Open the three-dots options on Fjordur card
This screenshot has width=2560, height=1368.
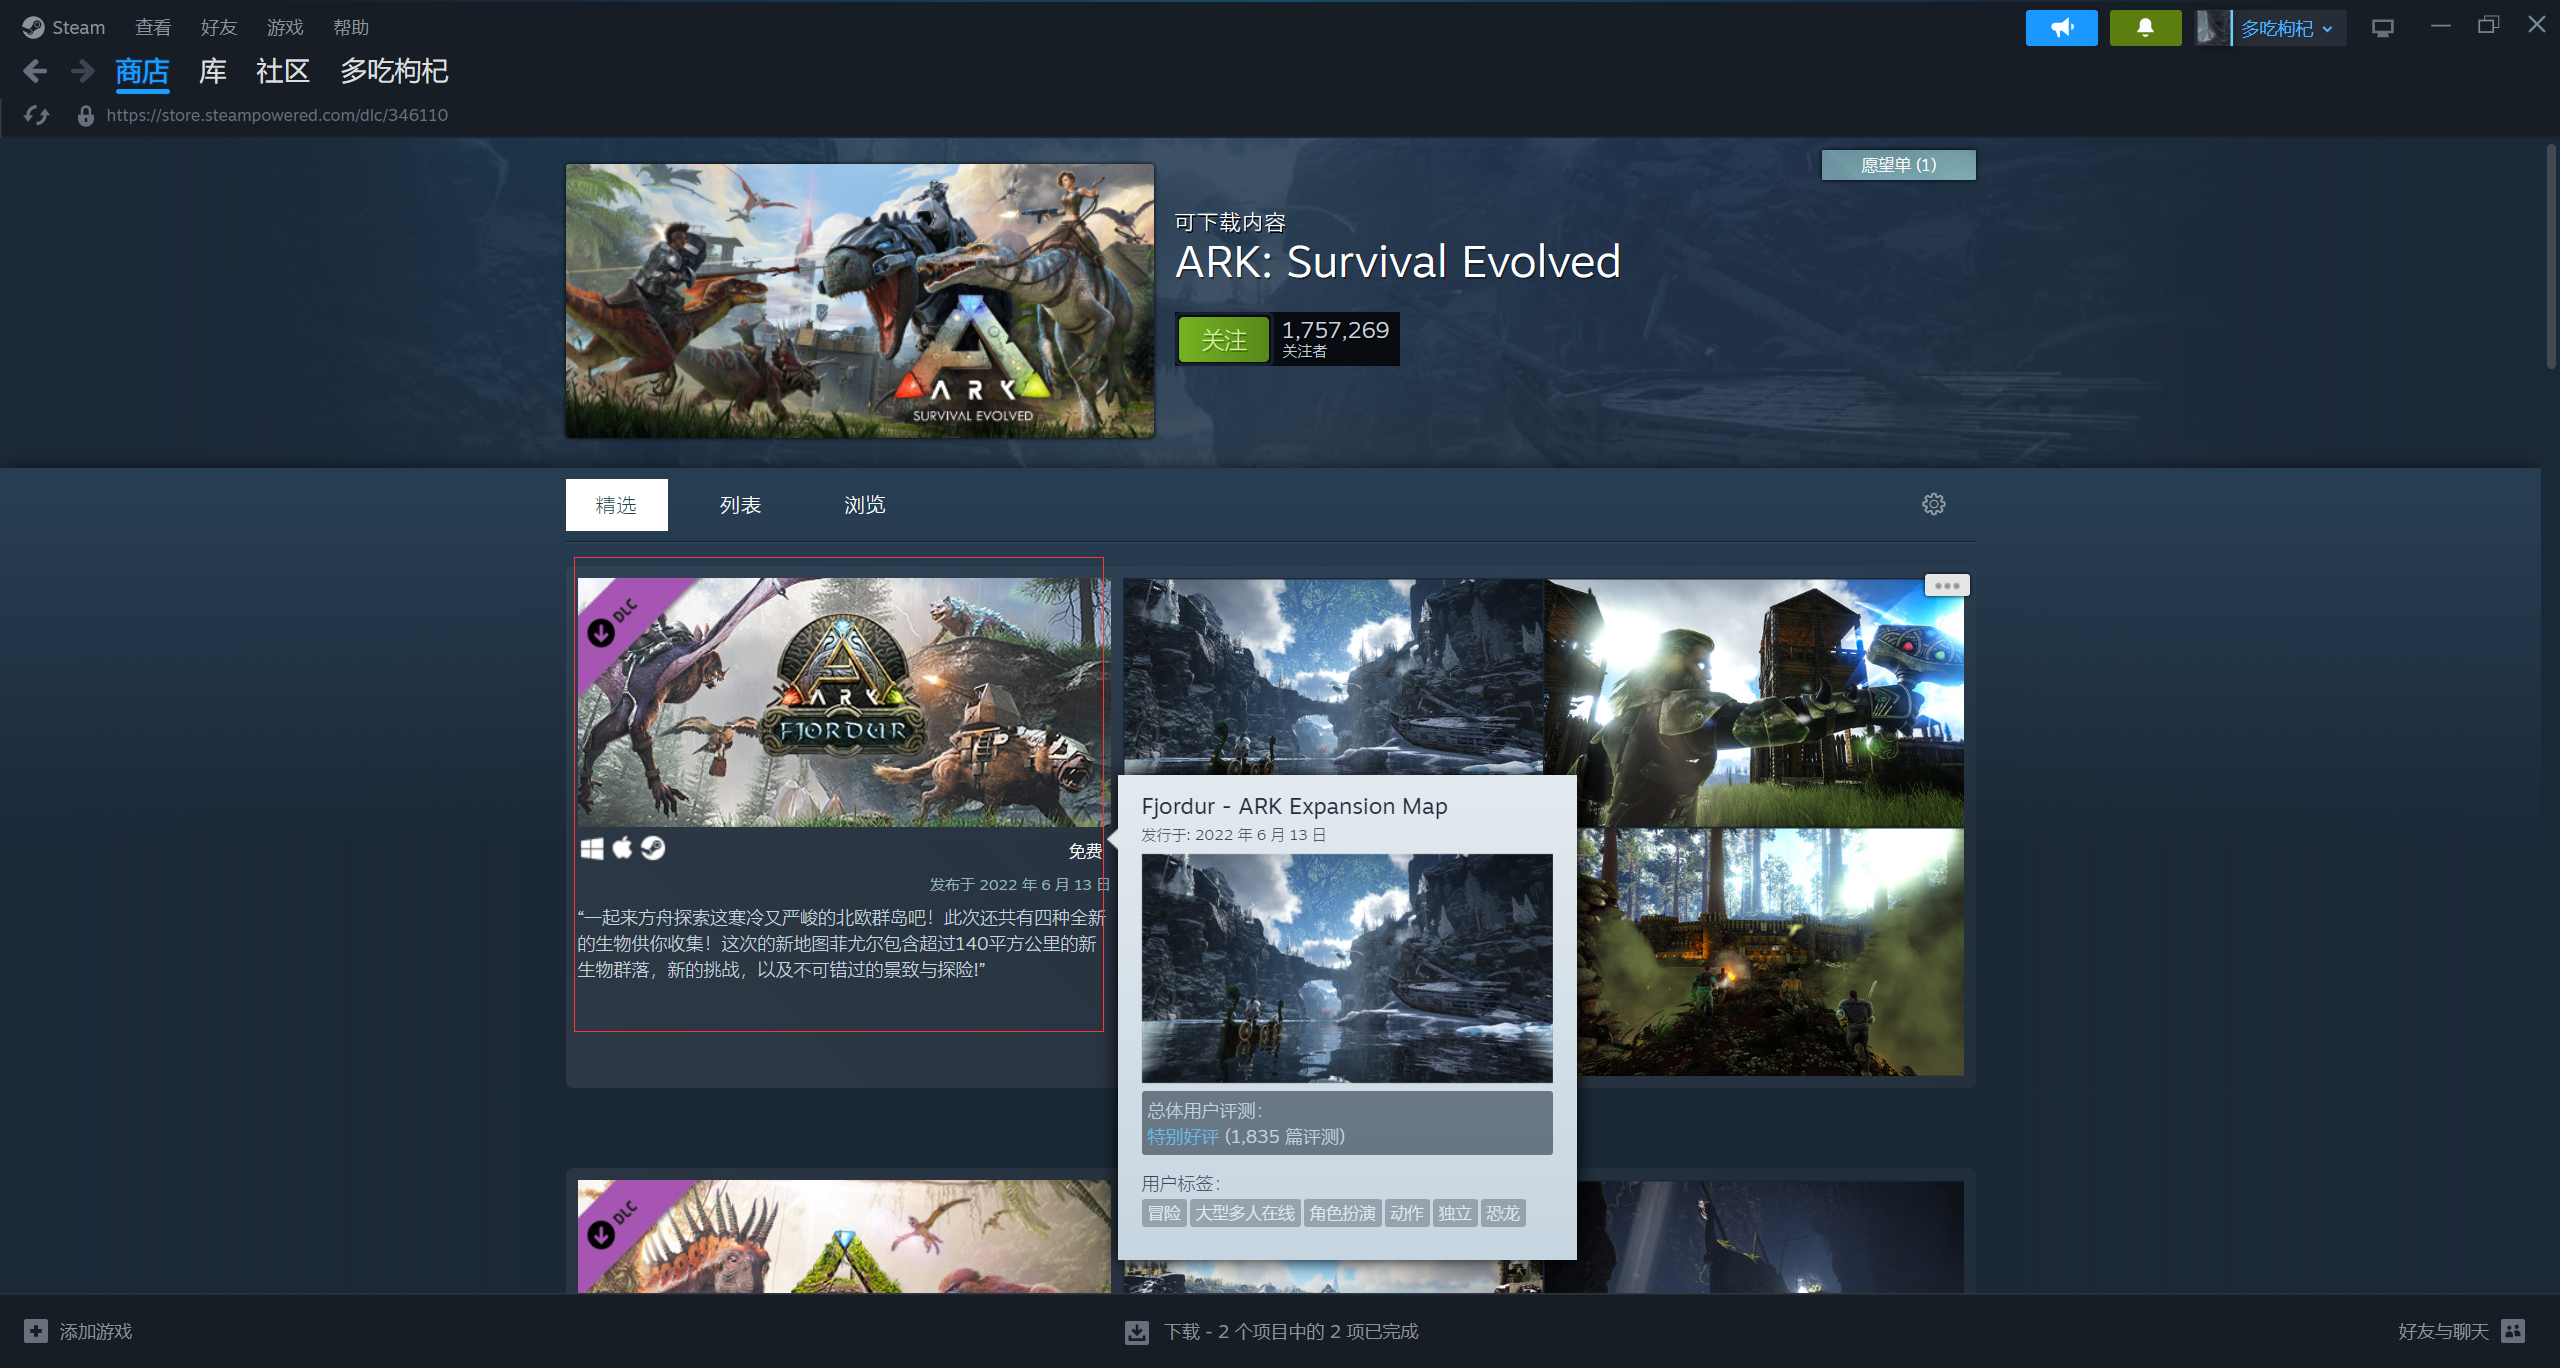[x=1946, y=586]
